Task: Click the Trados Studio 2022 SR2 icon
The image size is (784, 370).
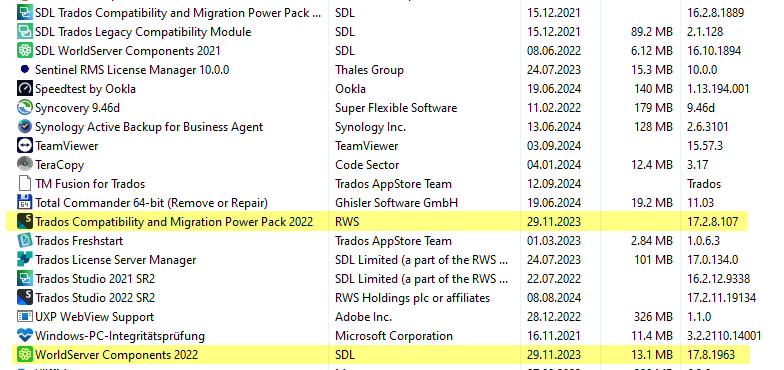Action: [24, 298]
